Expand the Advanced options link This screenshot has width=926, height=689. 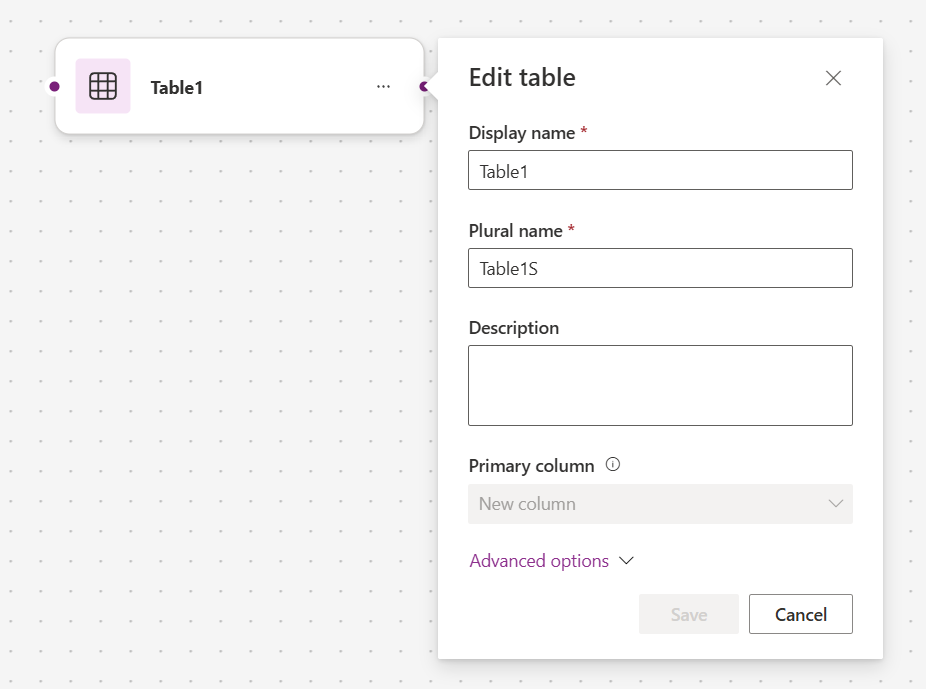[539, 561]
